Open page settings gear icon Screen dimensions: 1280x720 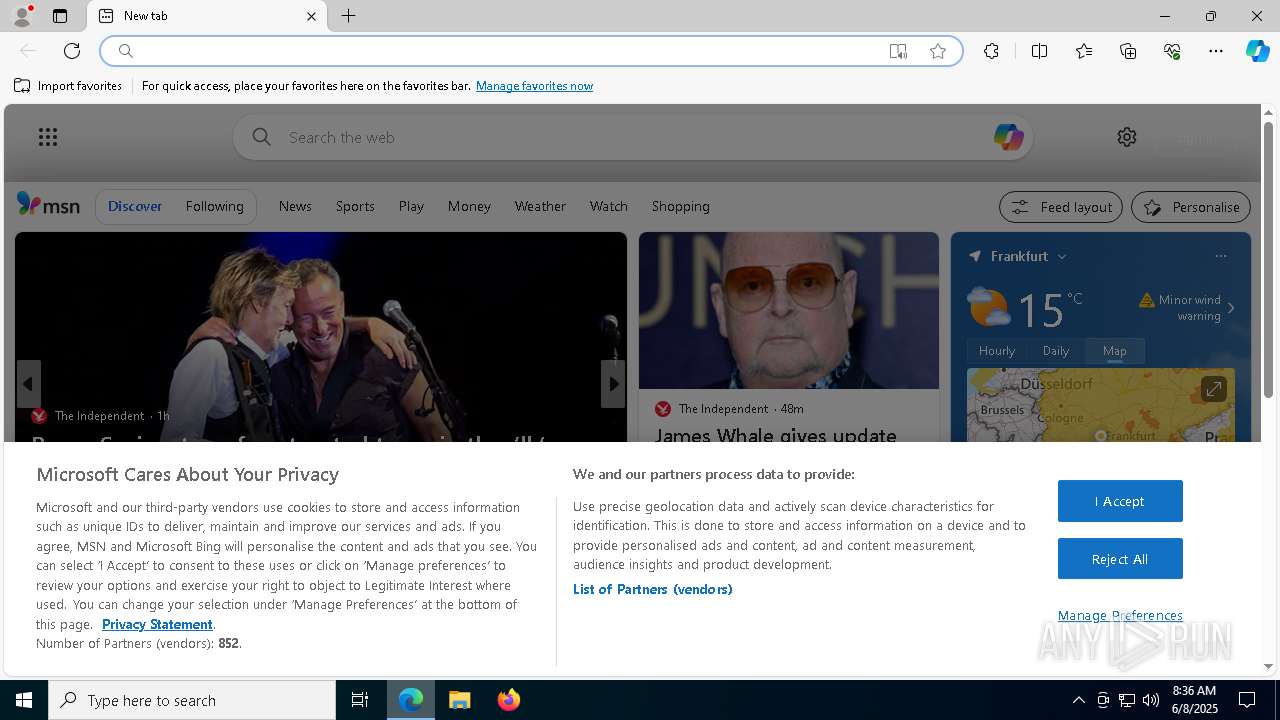(1127, 137)
